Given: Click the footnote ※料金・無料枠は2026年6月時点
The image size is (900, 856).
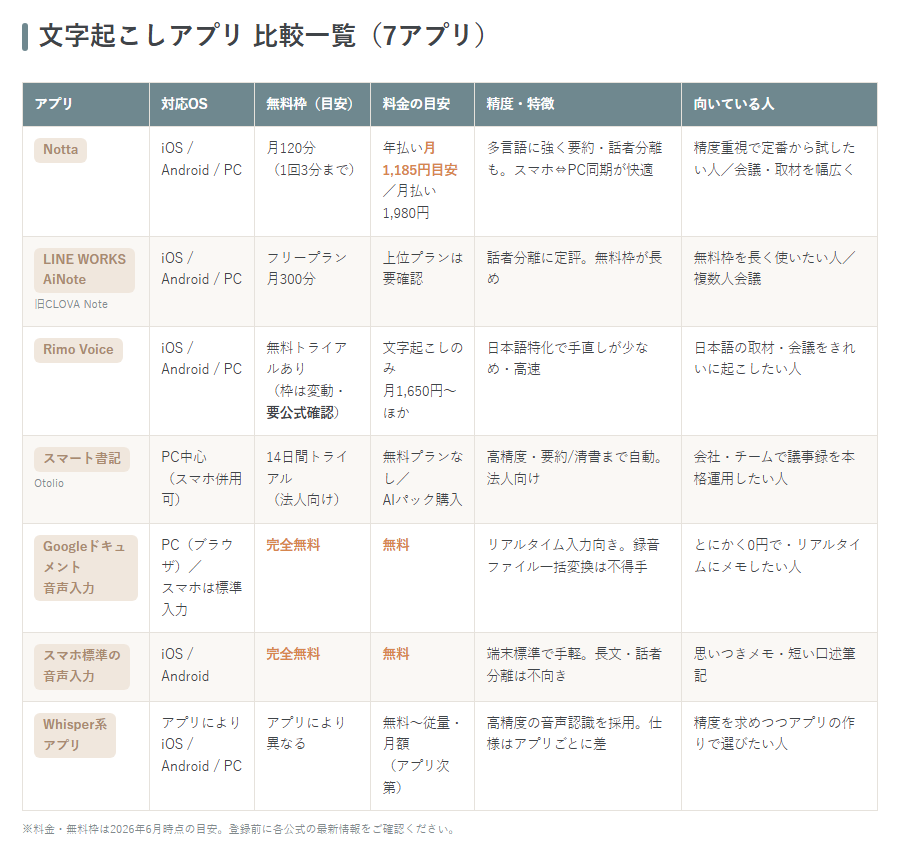Looking at the screenshot, I should tap(240, 830).
